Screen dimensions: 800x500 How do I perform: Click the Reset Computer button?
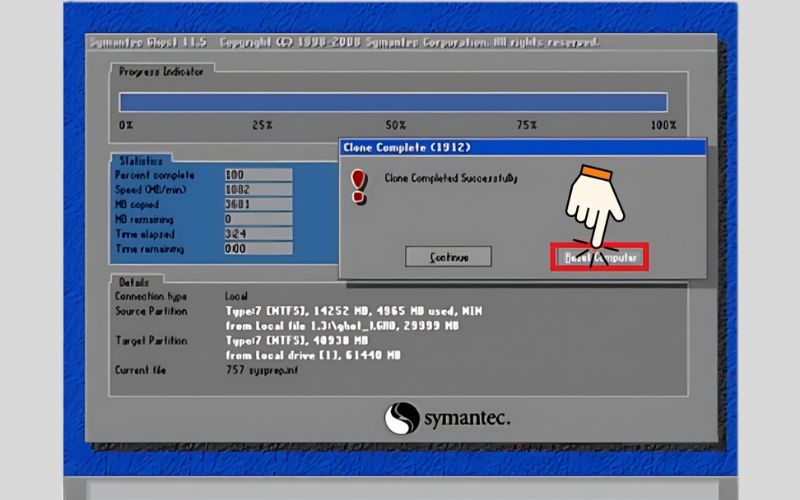point(599,257)
